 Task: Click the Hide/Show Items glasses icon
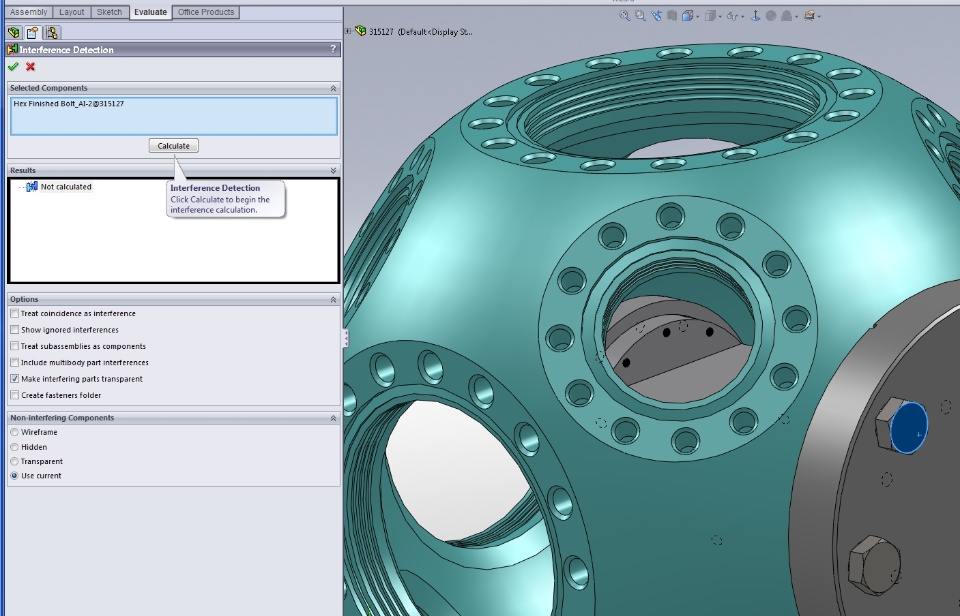coord(732,16)
